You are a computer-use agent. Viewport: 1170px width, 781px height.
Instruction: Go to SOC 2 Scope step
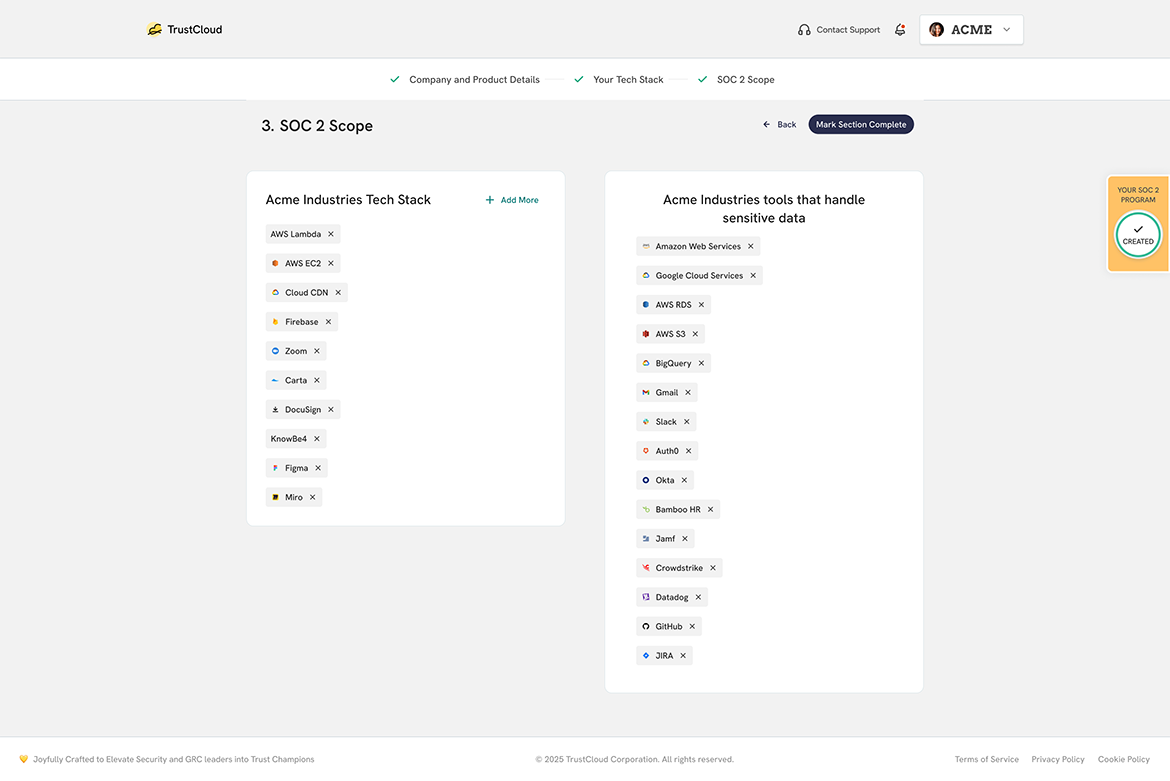pos(736,80)
